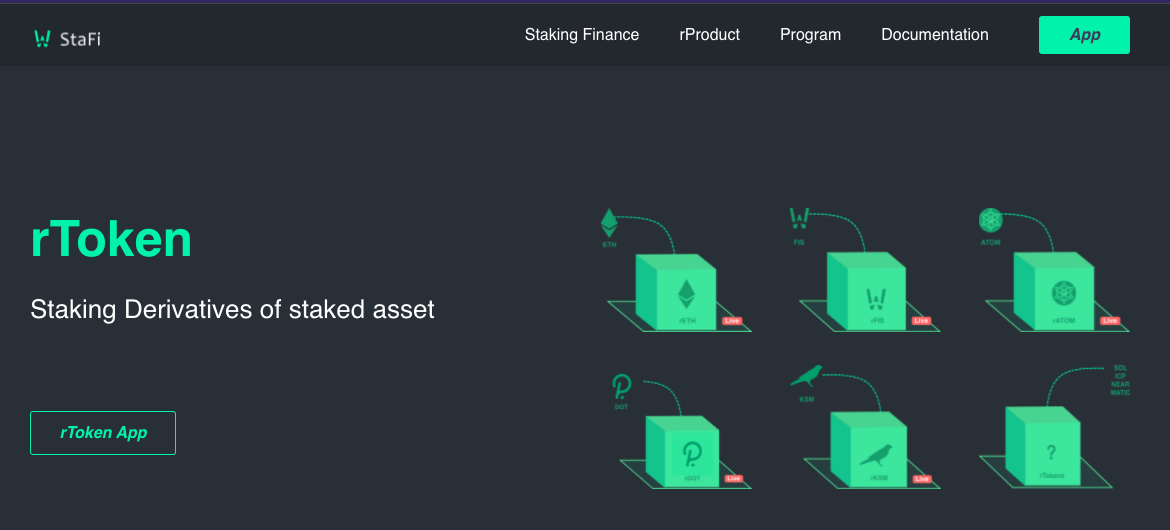Viewport: 1170px width, 530px height.
Task: Click the Live badge on rDOT
Action: tap(733, 478)
